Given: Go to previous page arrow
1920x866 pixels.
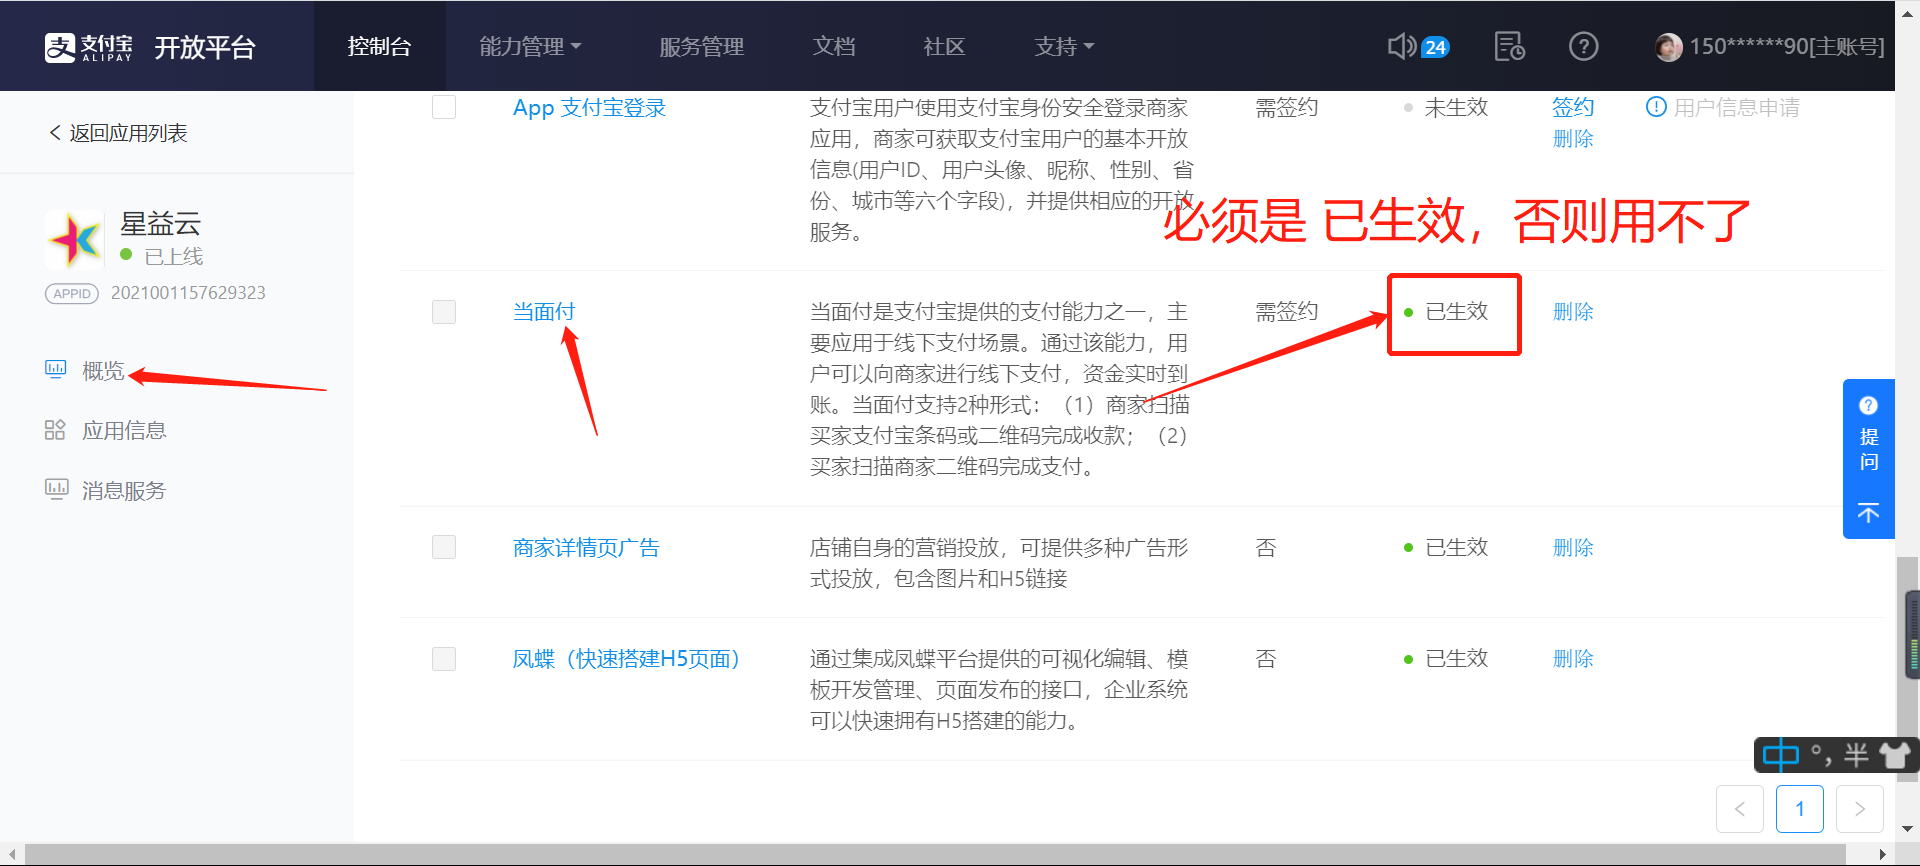Looking at the screenshot, I should click(x=1740, y=809).
